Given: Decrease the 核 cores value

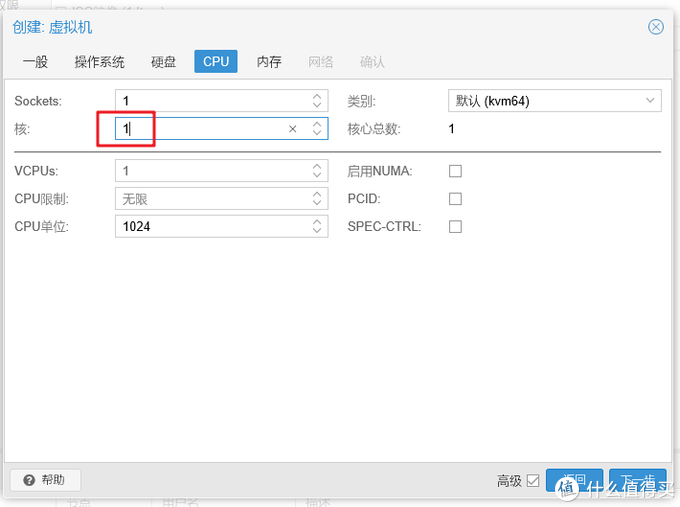Looking at the screenshot, I should (317, 134).
